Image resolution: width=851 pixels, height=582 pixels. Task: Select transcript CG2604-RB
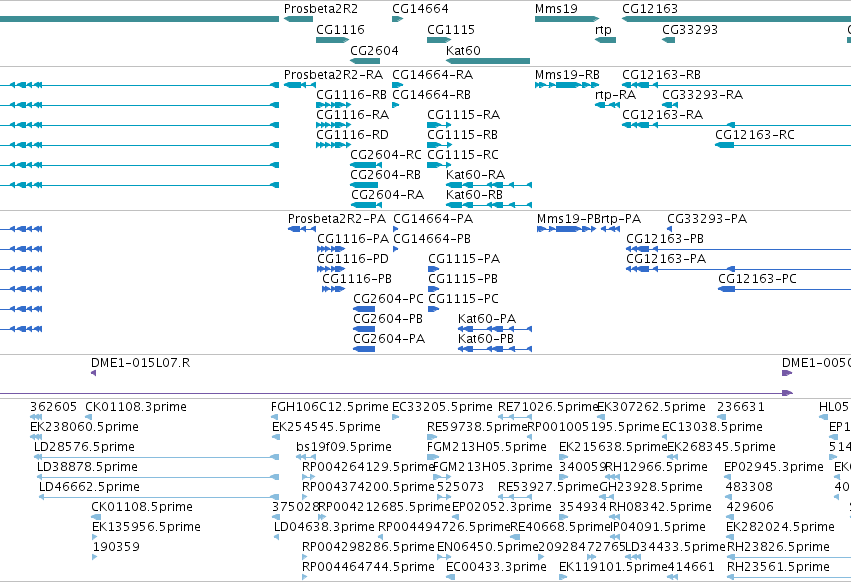pyautogui.click(x=385, y=175)
